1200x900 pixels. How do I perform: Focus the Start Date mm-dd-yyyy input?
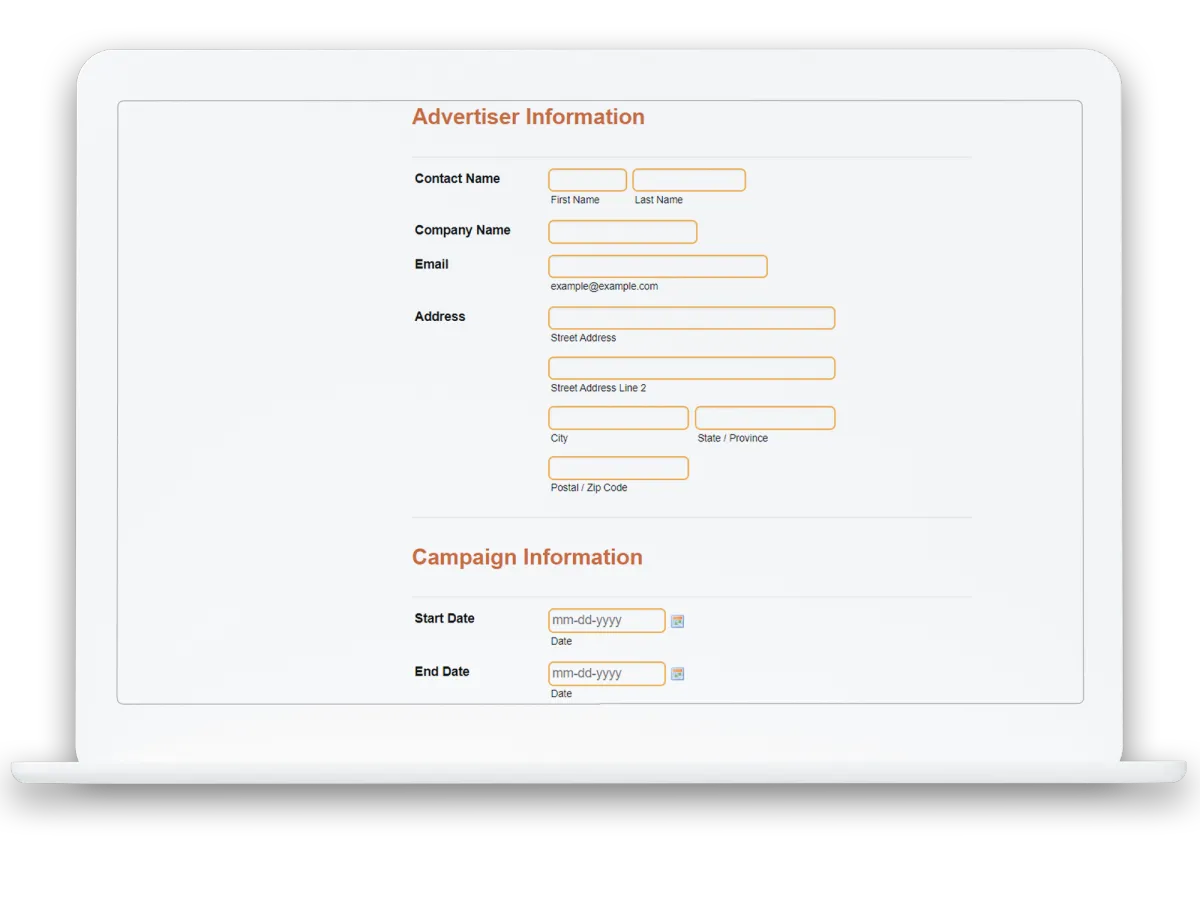point(606,621)
